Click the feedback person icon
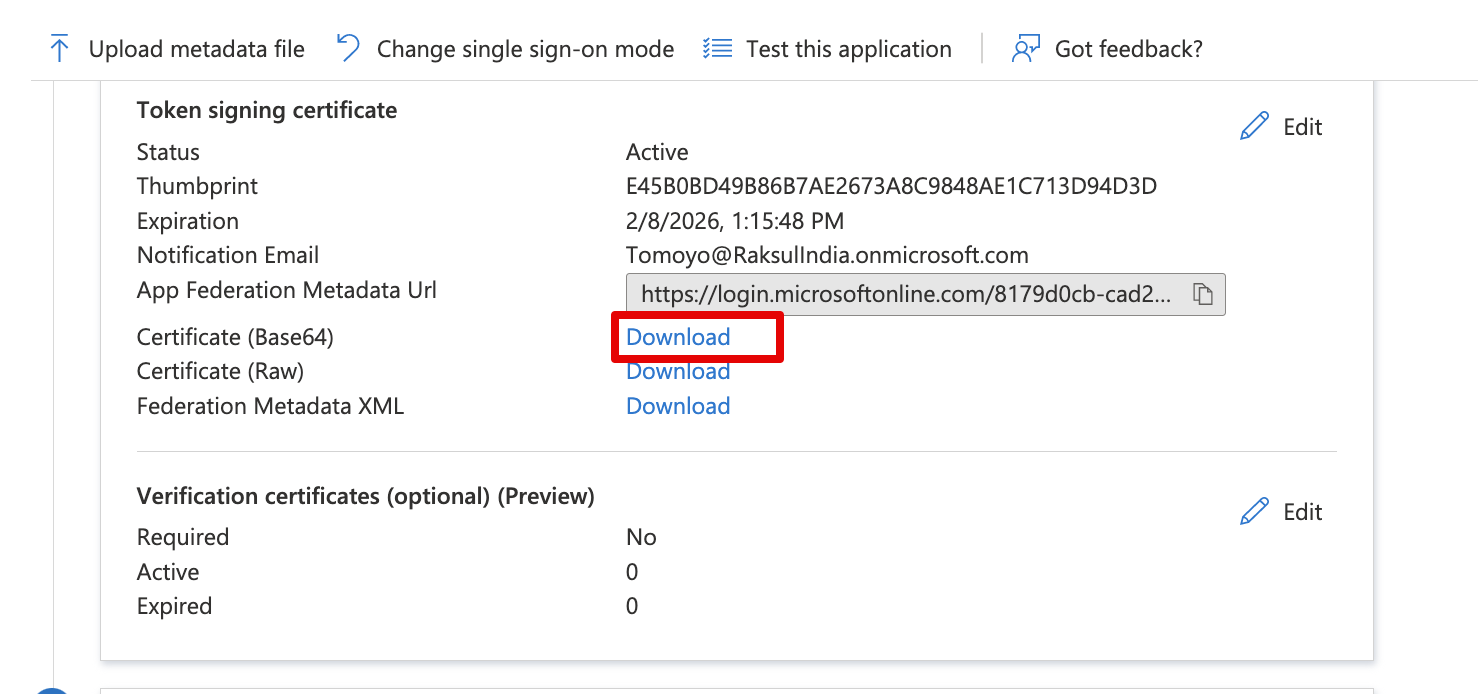1478x694 pixels. (x=1026, y=49)
